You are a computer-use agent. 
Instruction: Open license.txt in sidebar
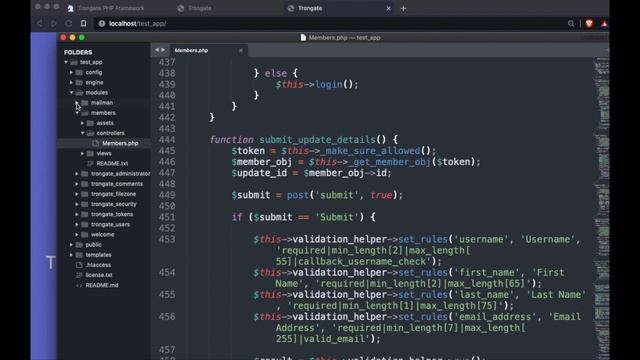99,275
